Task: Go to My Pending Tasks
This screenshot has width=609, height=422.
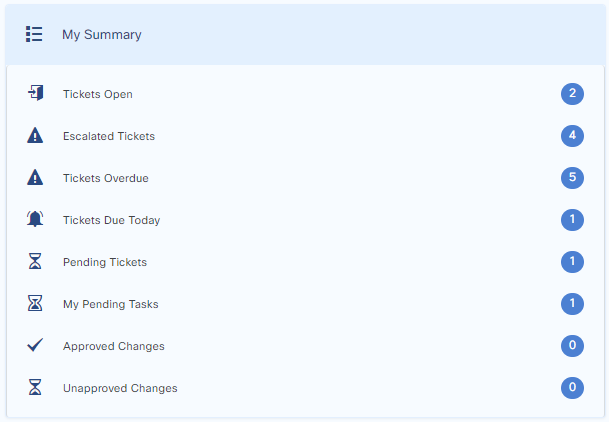Action: 110,304
